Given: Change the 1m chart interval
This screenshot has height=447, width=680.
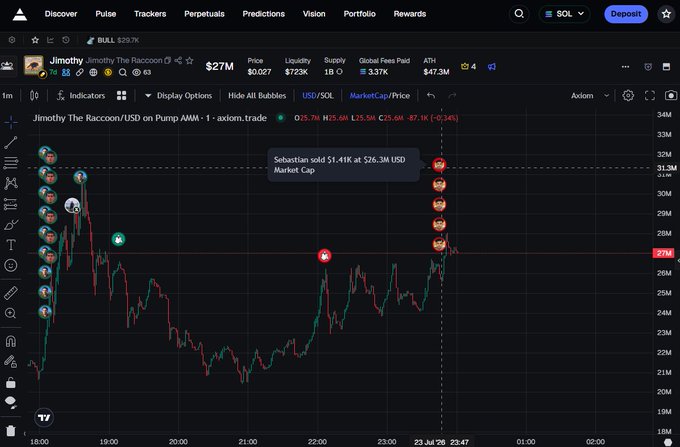Looking at the screenshot, I should pyautogui.click(x=7, y=95).
